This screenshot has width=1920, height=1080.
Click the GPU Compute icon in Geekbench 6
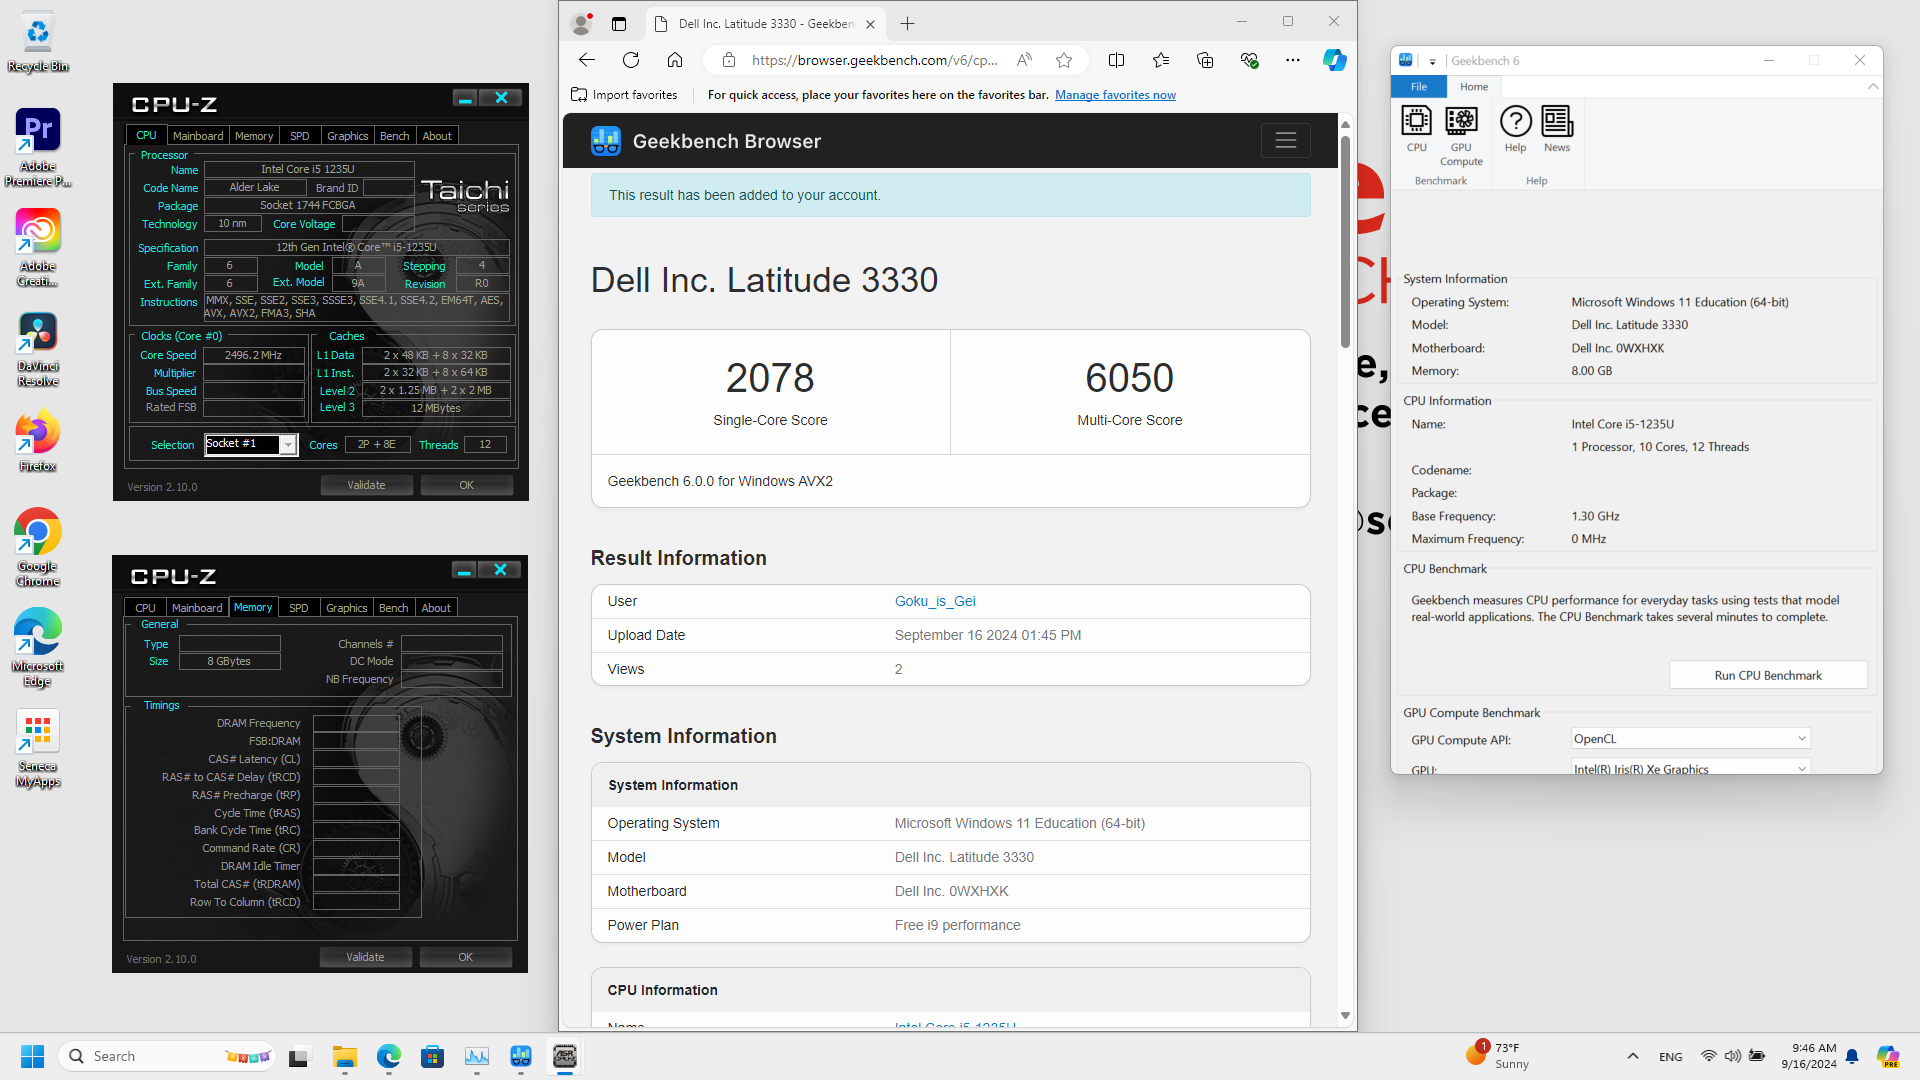coord(1461,136)
